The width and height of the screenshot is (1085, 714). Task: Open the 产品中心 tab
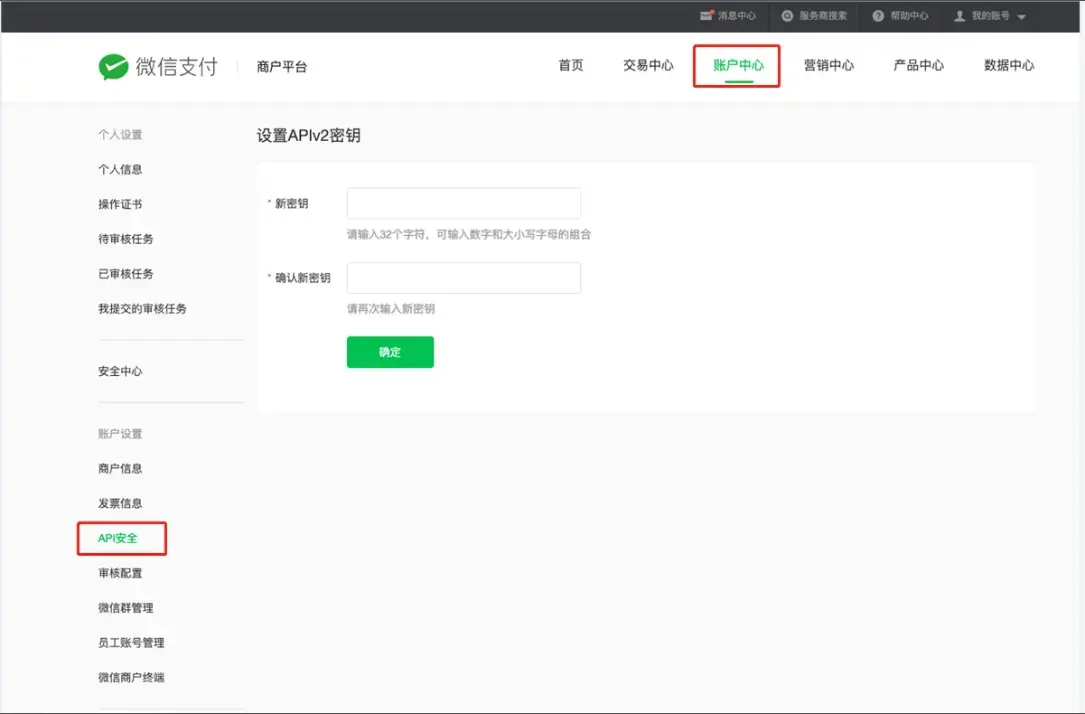[918, 66]
